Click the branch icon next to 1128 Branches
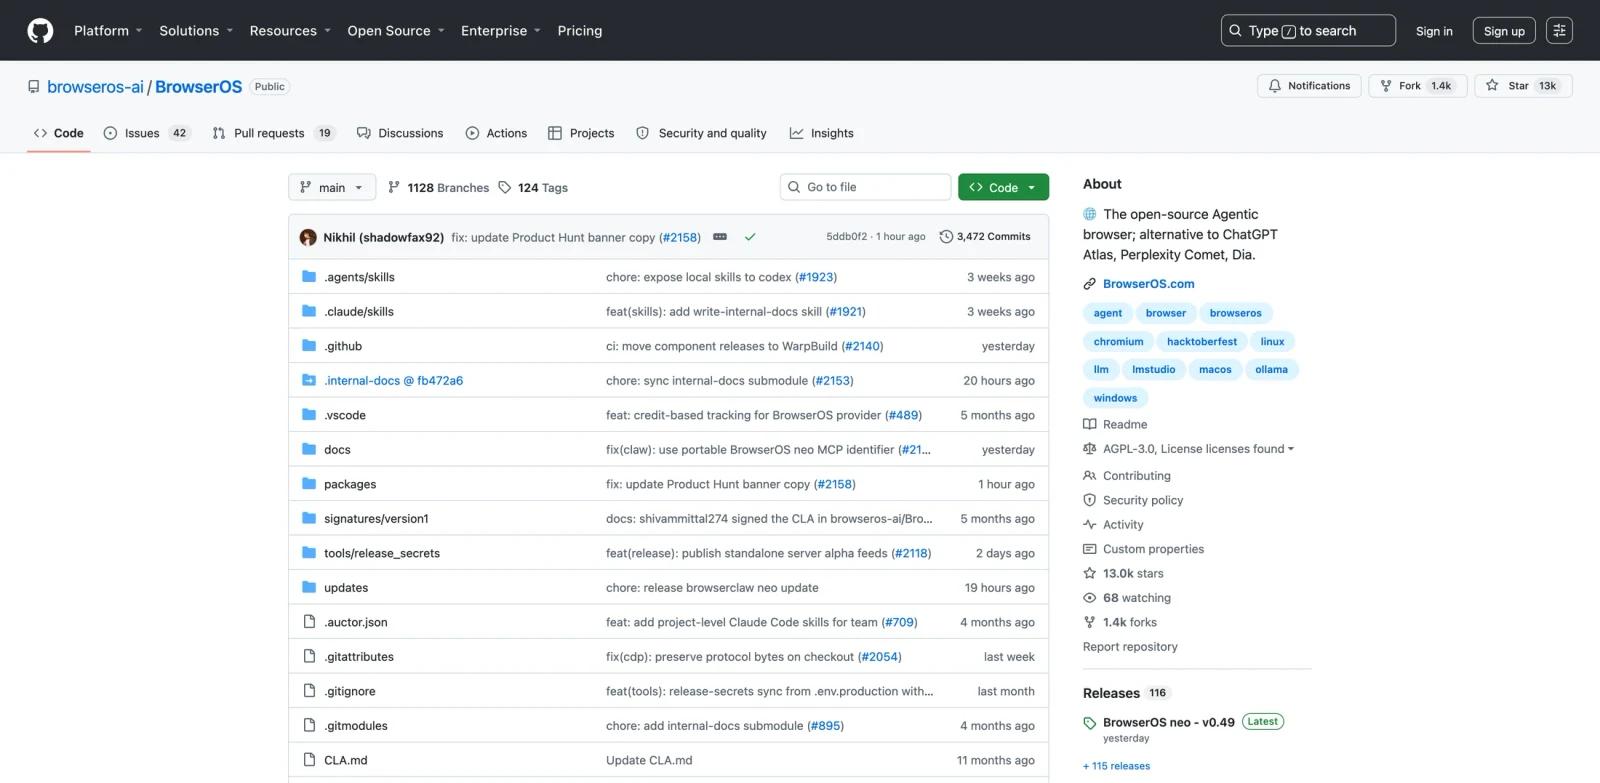 pos(394,187)
